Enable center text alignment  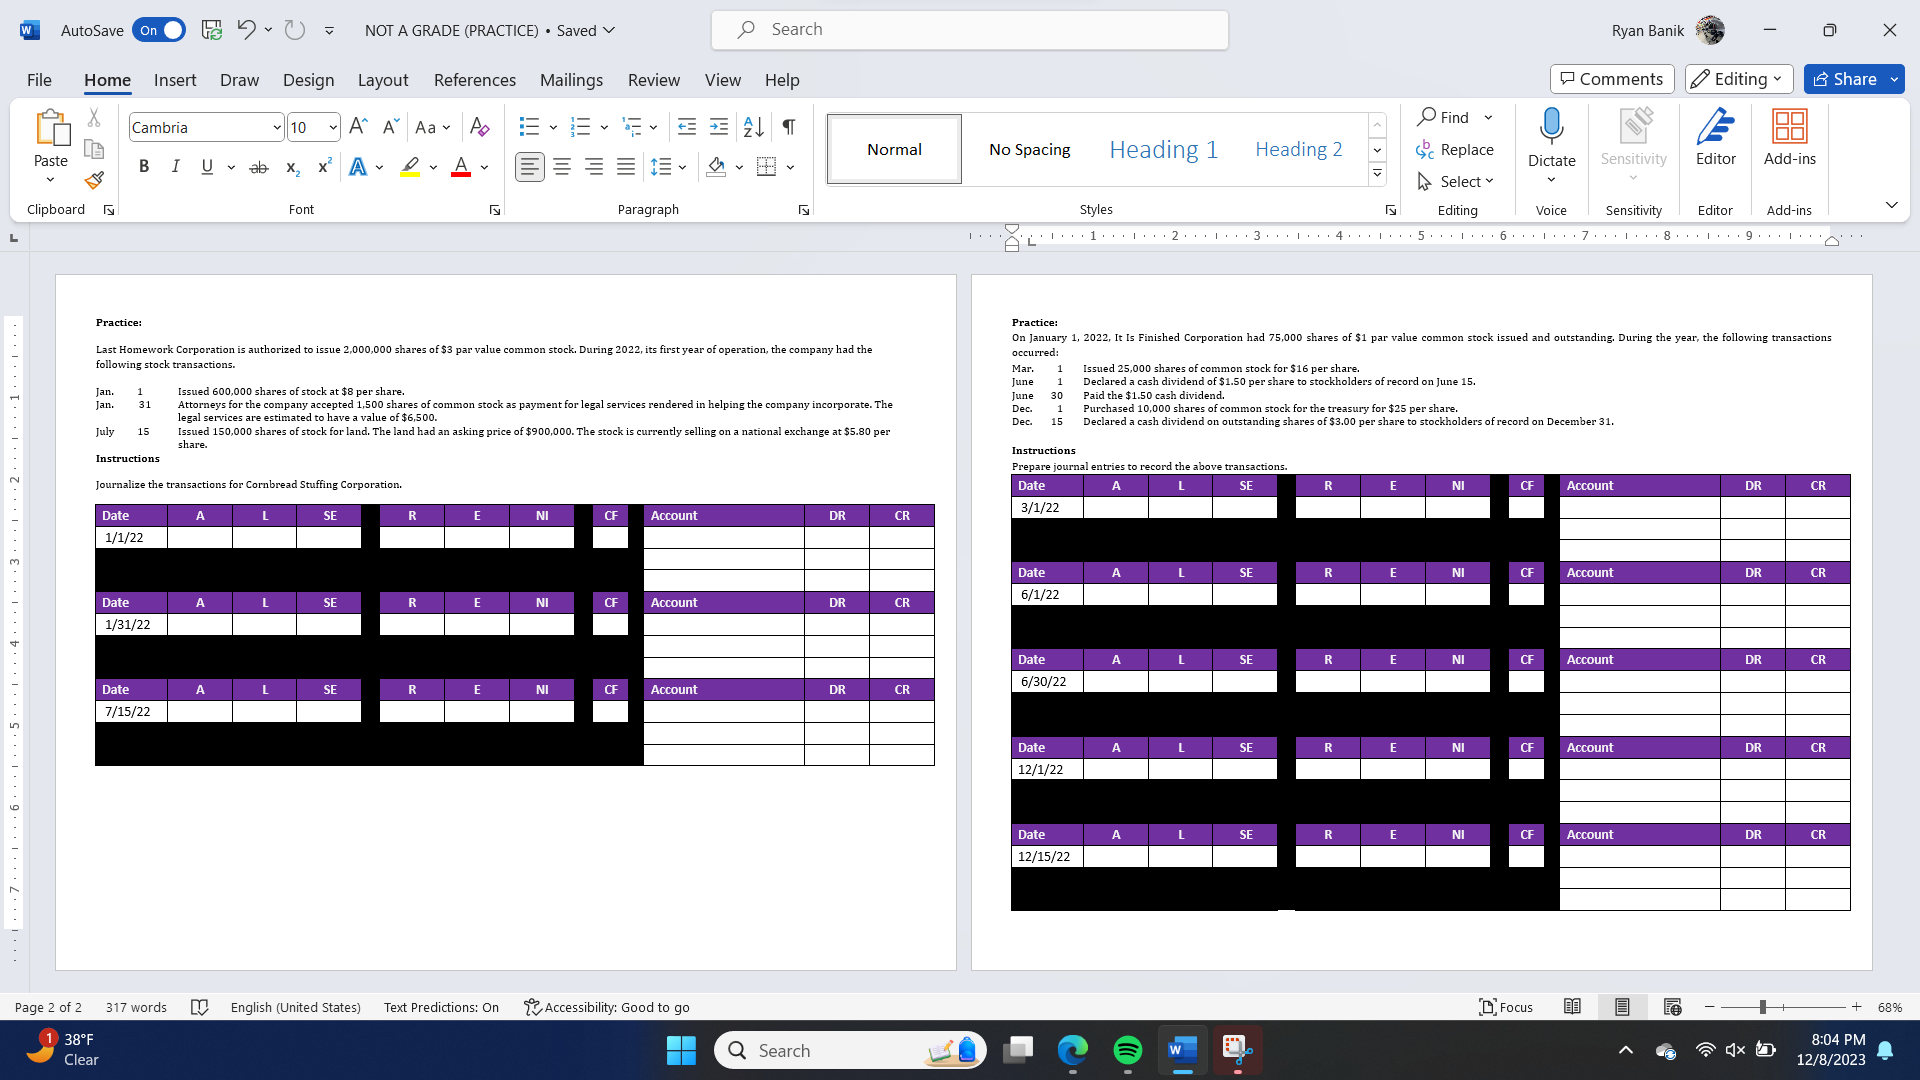tap(562, 167)
